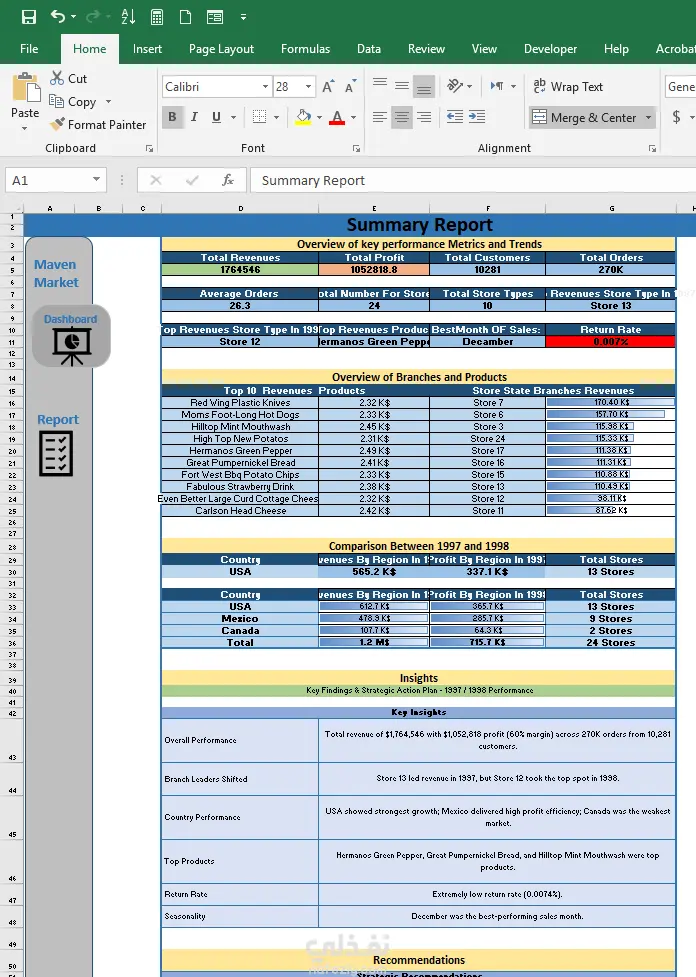This screenshot has height=977, width=696.
Task: Select the Format Painter tool
Action: pos(99,125)
